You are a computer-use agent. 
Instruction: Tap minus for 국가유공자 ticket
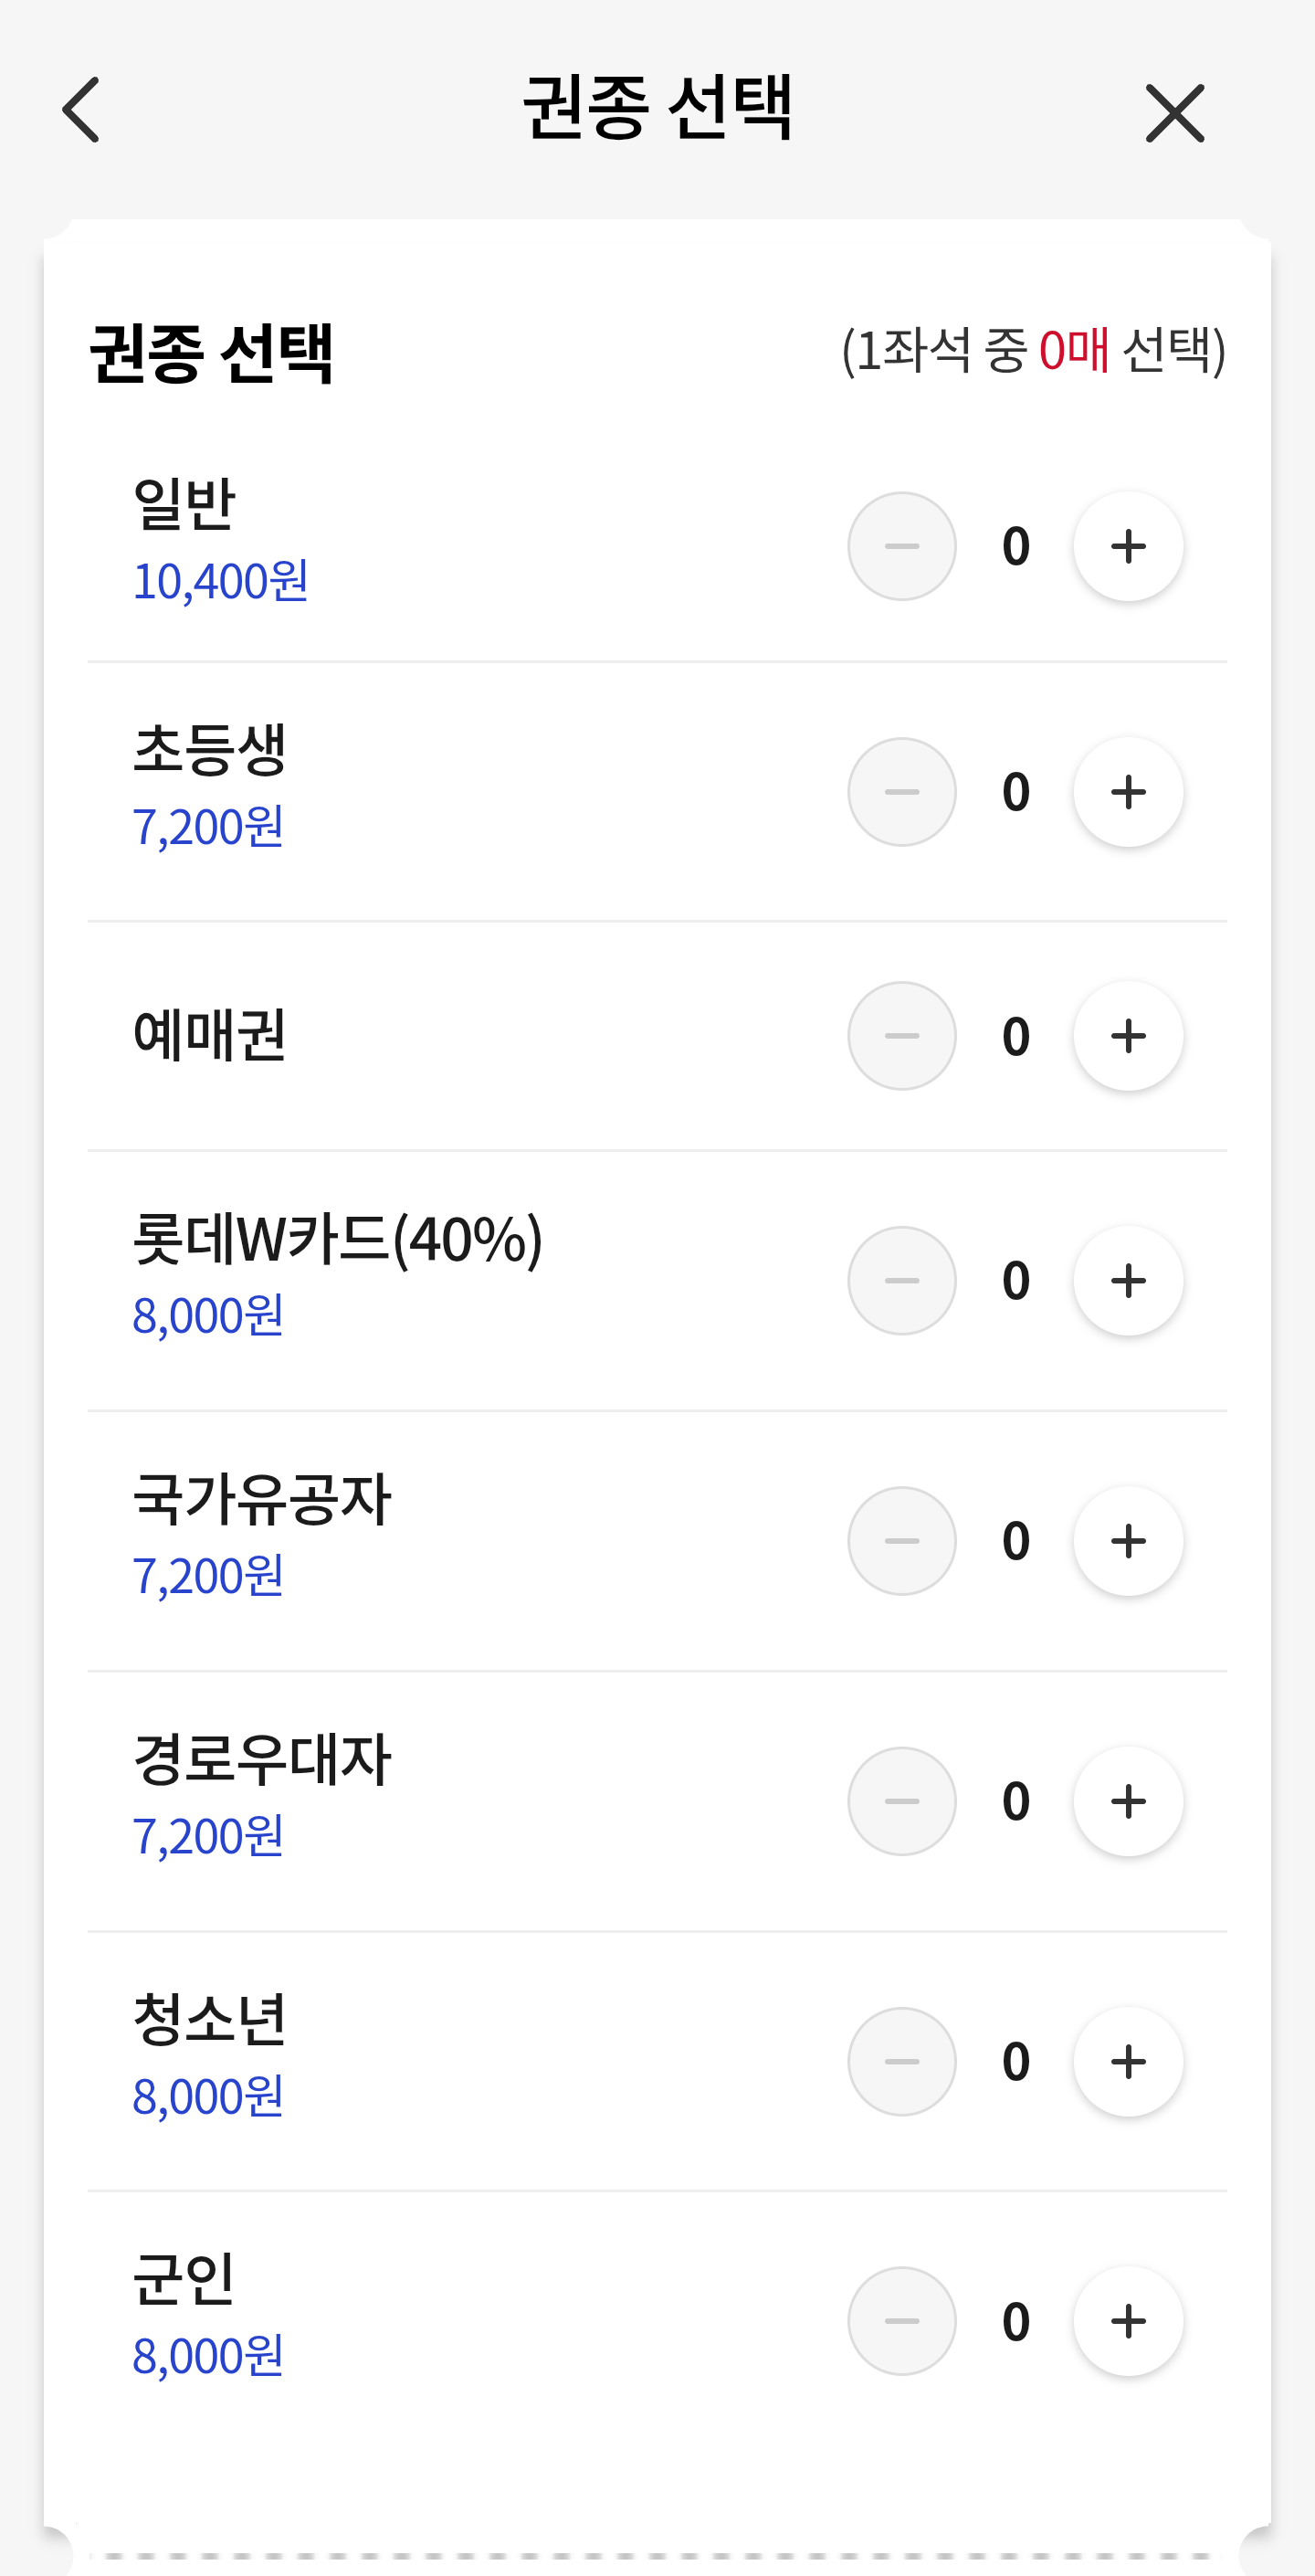pos(901,1541)
